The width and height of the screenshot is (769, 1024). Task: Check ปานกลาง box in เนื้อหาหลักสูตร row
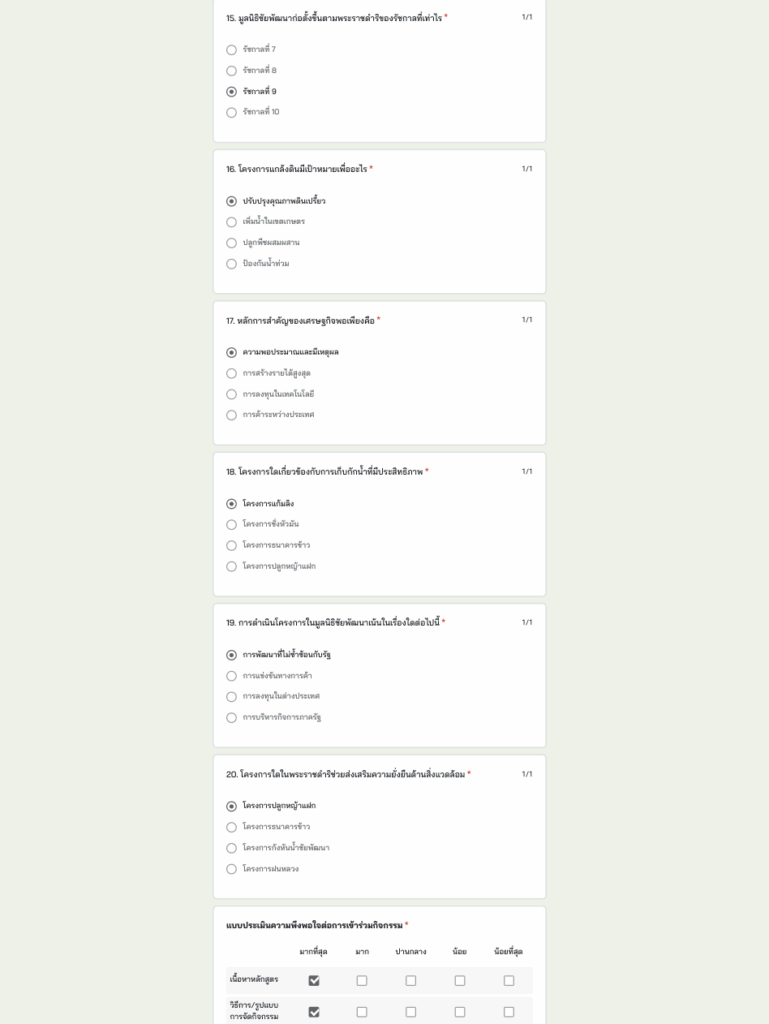tap(411, 981)
